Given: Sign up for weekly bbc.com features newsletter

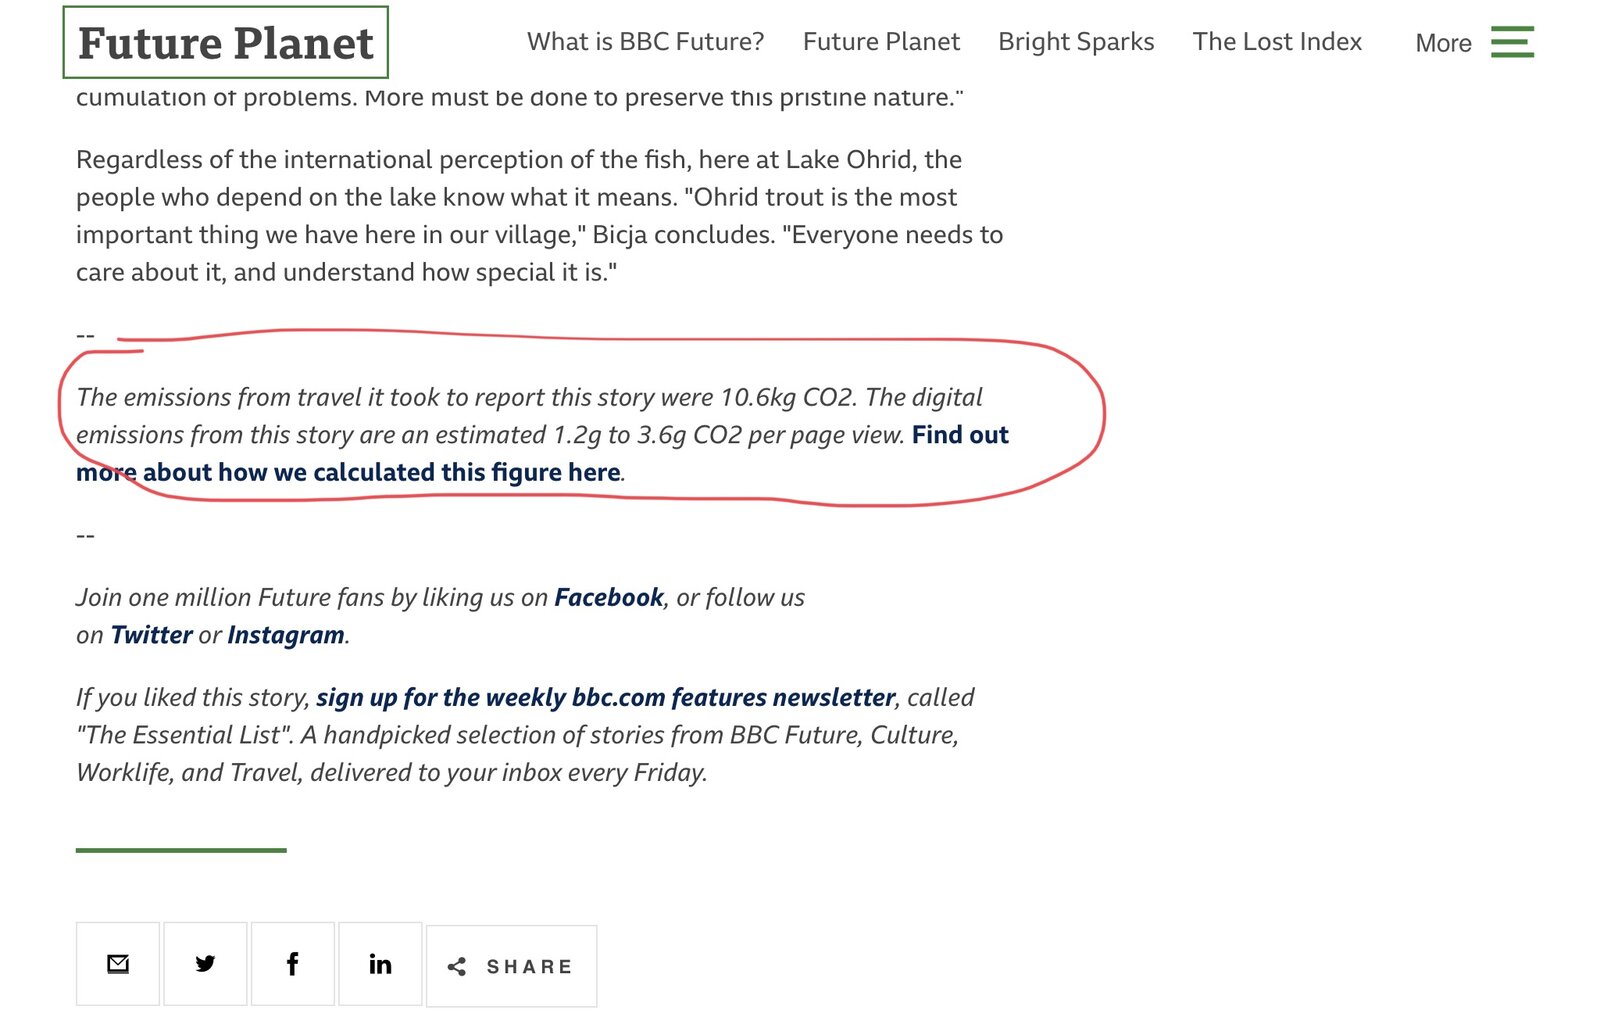Looking at the screenshot, I should [606, 697].
